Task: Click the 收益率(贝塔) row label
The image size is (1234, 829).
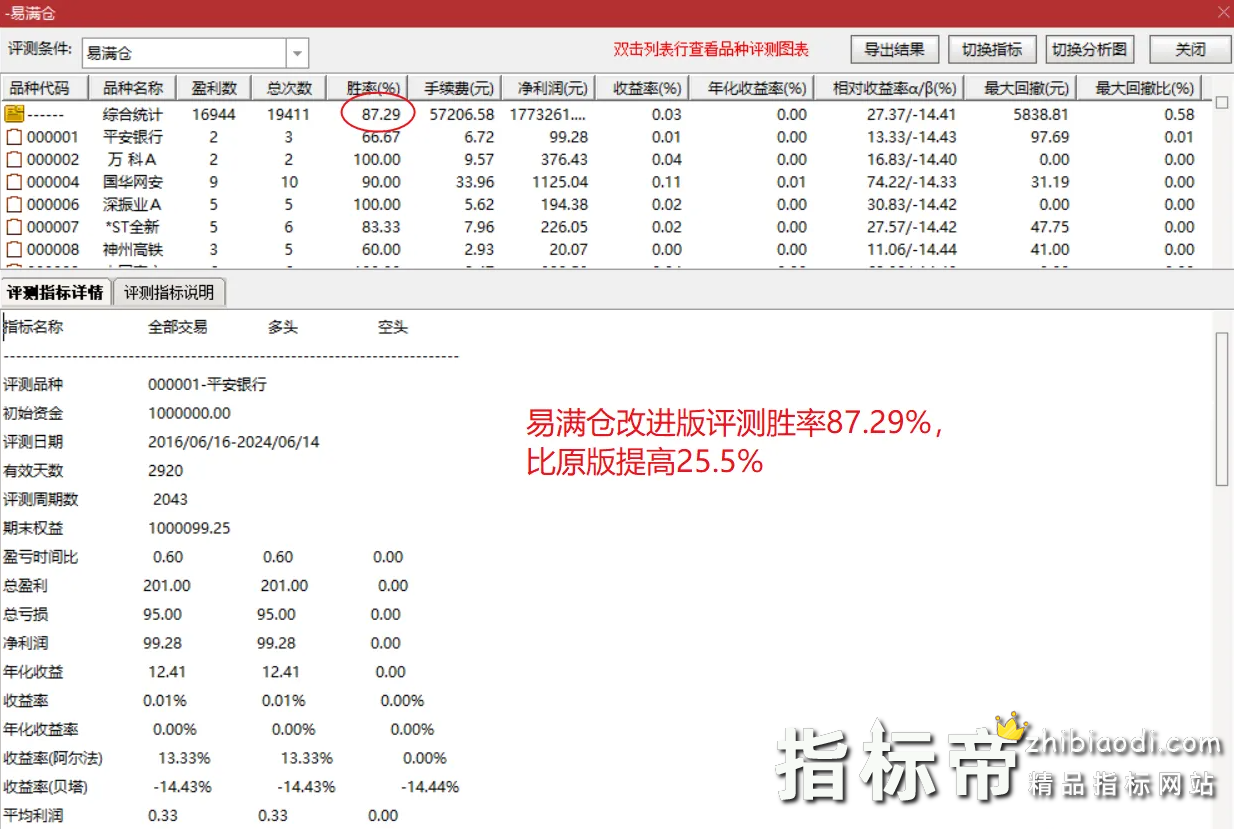Action: click(45, 787)
